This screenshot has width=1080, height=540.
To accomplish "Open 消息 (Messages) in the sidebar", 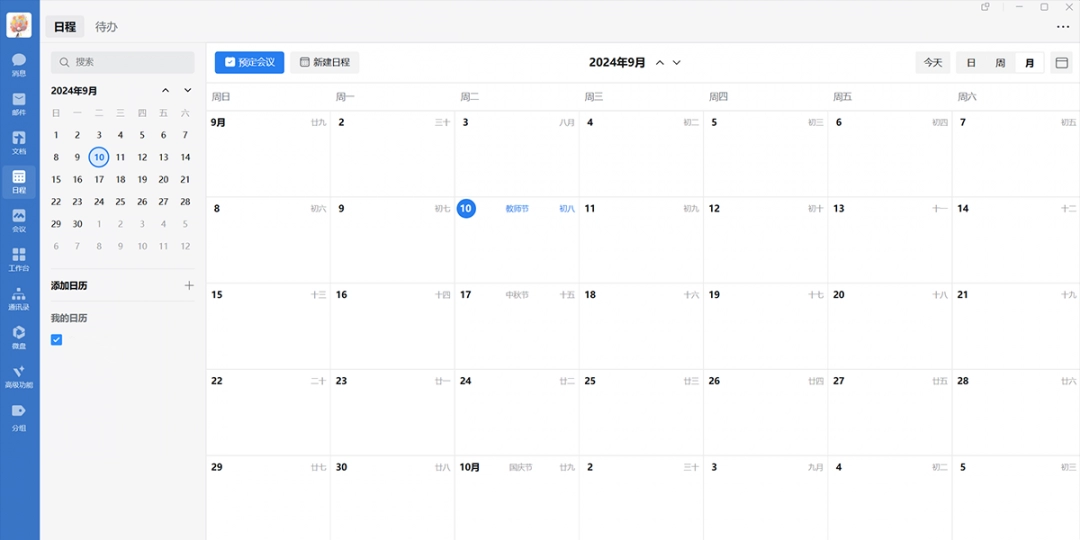I will (x=19, y=64).
